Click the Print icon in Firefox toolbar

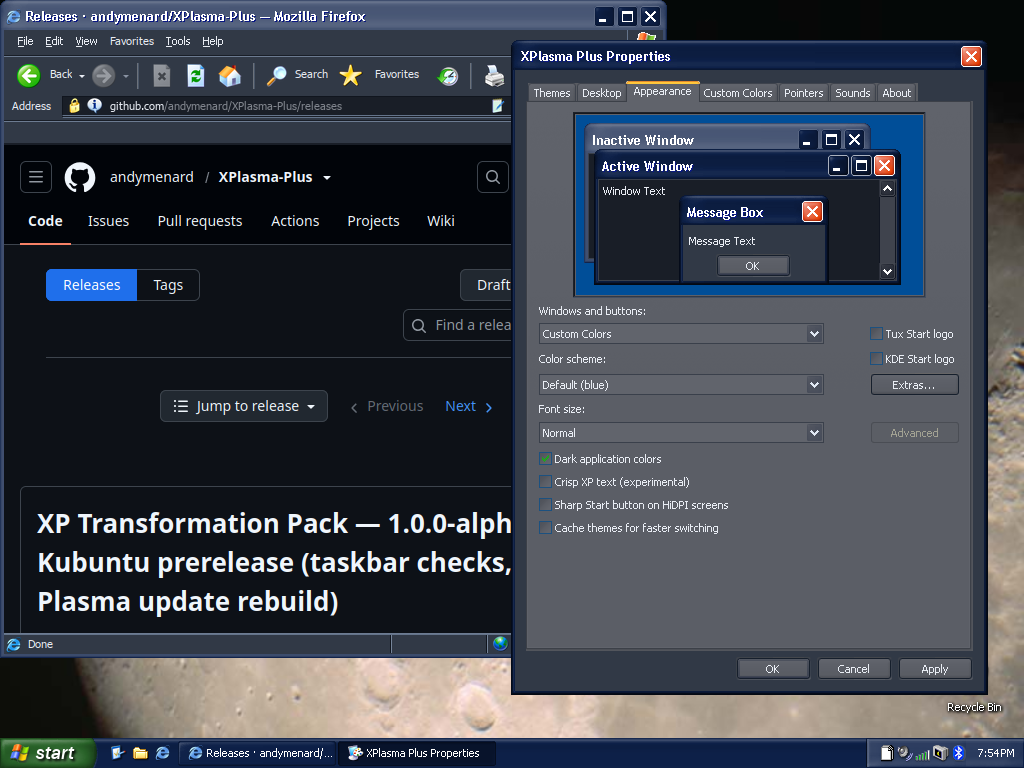click(x=494, y=76)
